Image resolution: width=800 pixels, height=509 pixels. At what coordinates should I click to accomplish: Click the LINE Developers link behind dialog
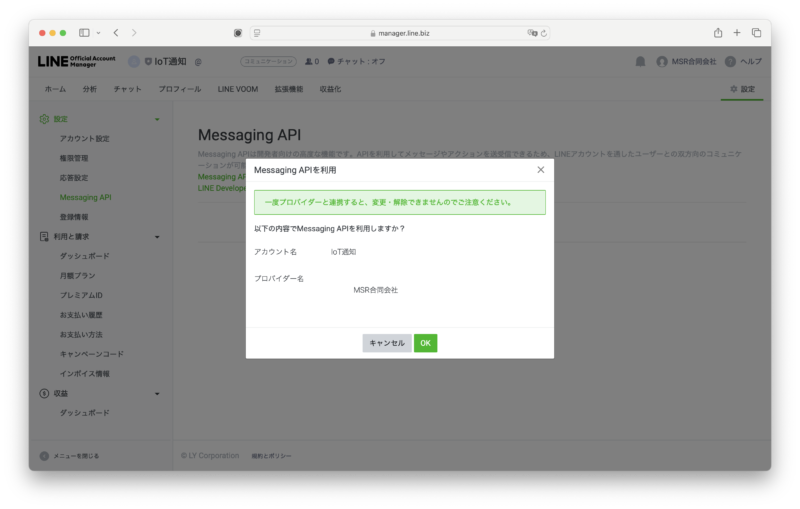[x=222, y=188]
